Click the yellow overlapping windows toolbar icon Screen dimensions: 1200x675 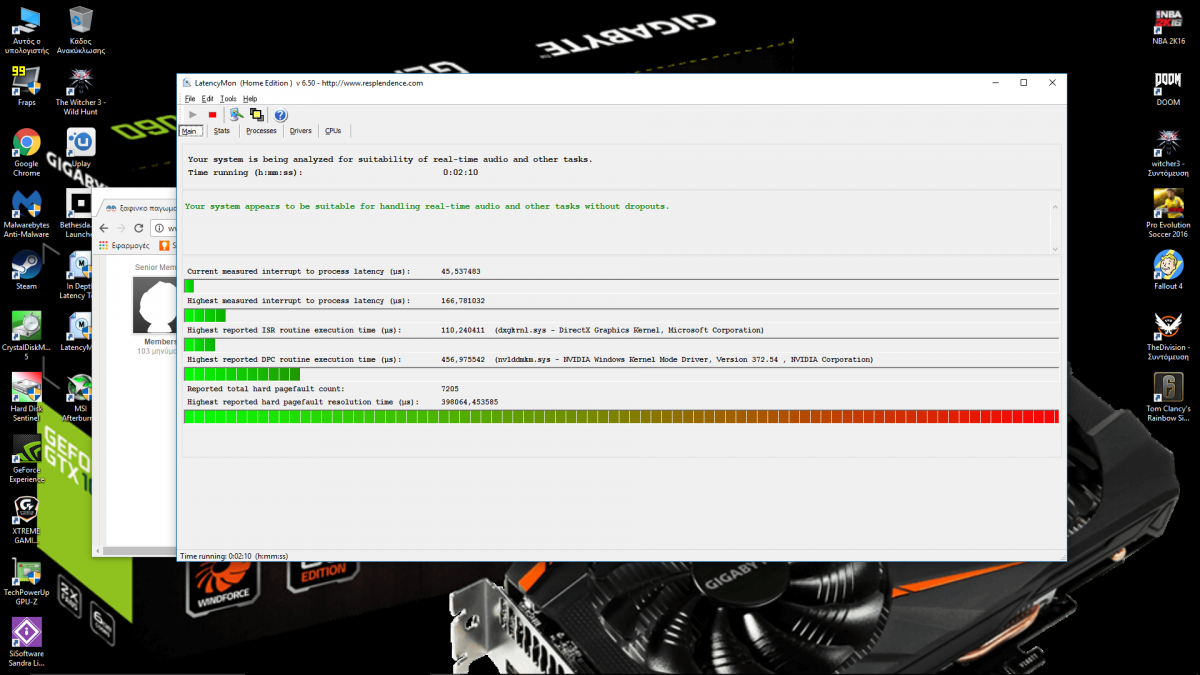click(x=257, y=115)
